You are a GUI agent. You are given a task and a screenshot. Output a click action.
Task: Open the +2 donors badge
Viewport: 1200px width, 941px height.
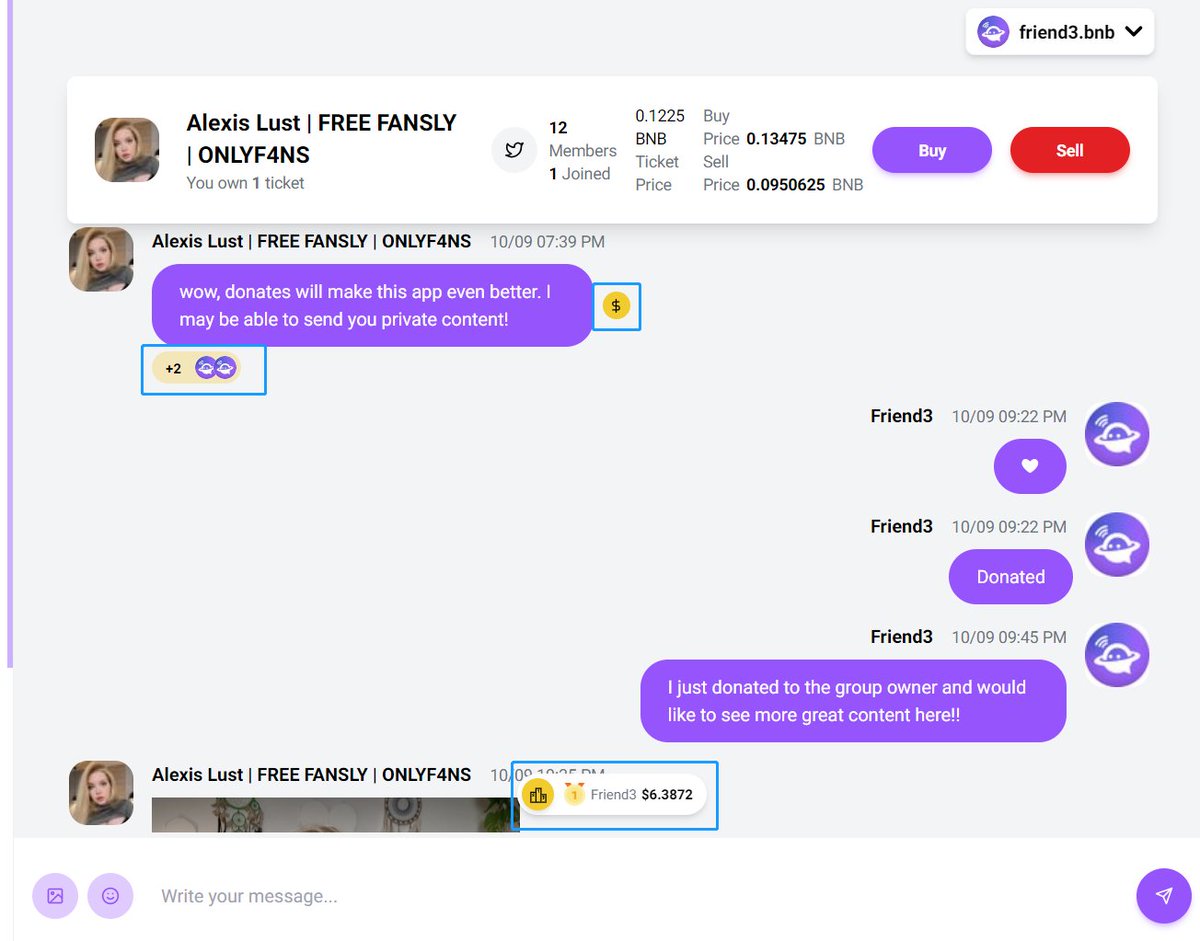[197, 368]
